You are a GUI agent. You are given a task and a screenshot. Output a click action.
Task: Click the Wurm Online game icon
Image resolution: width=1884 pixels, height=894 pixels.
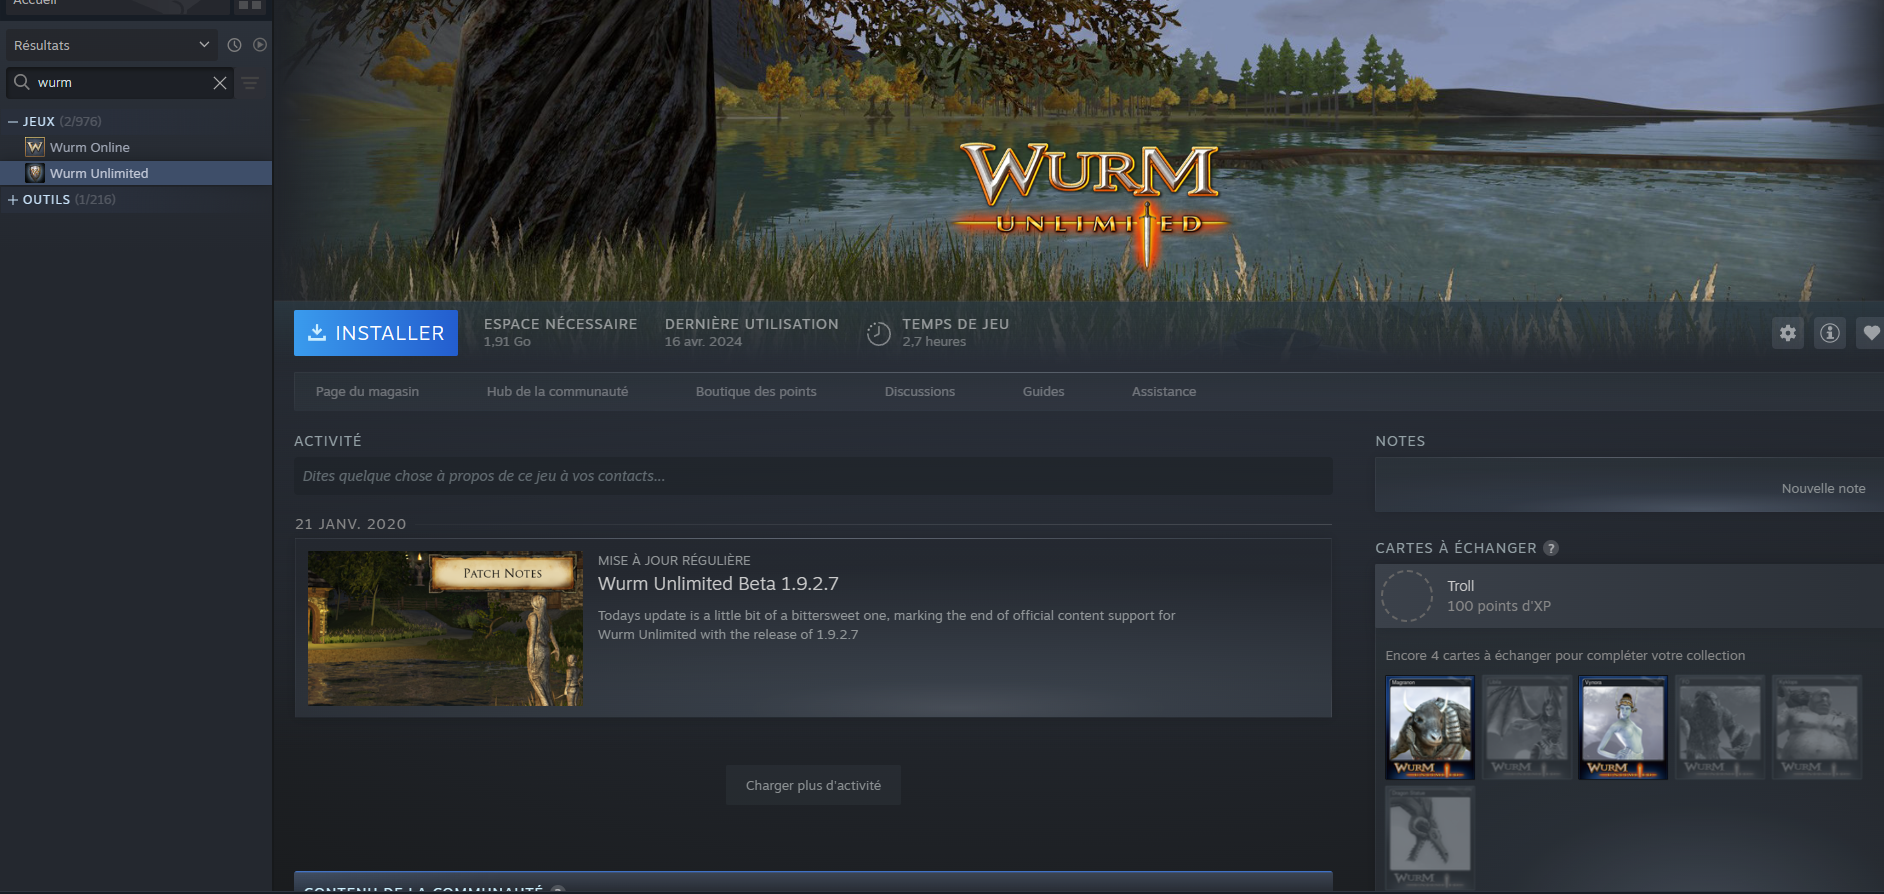coord(35,147)
